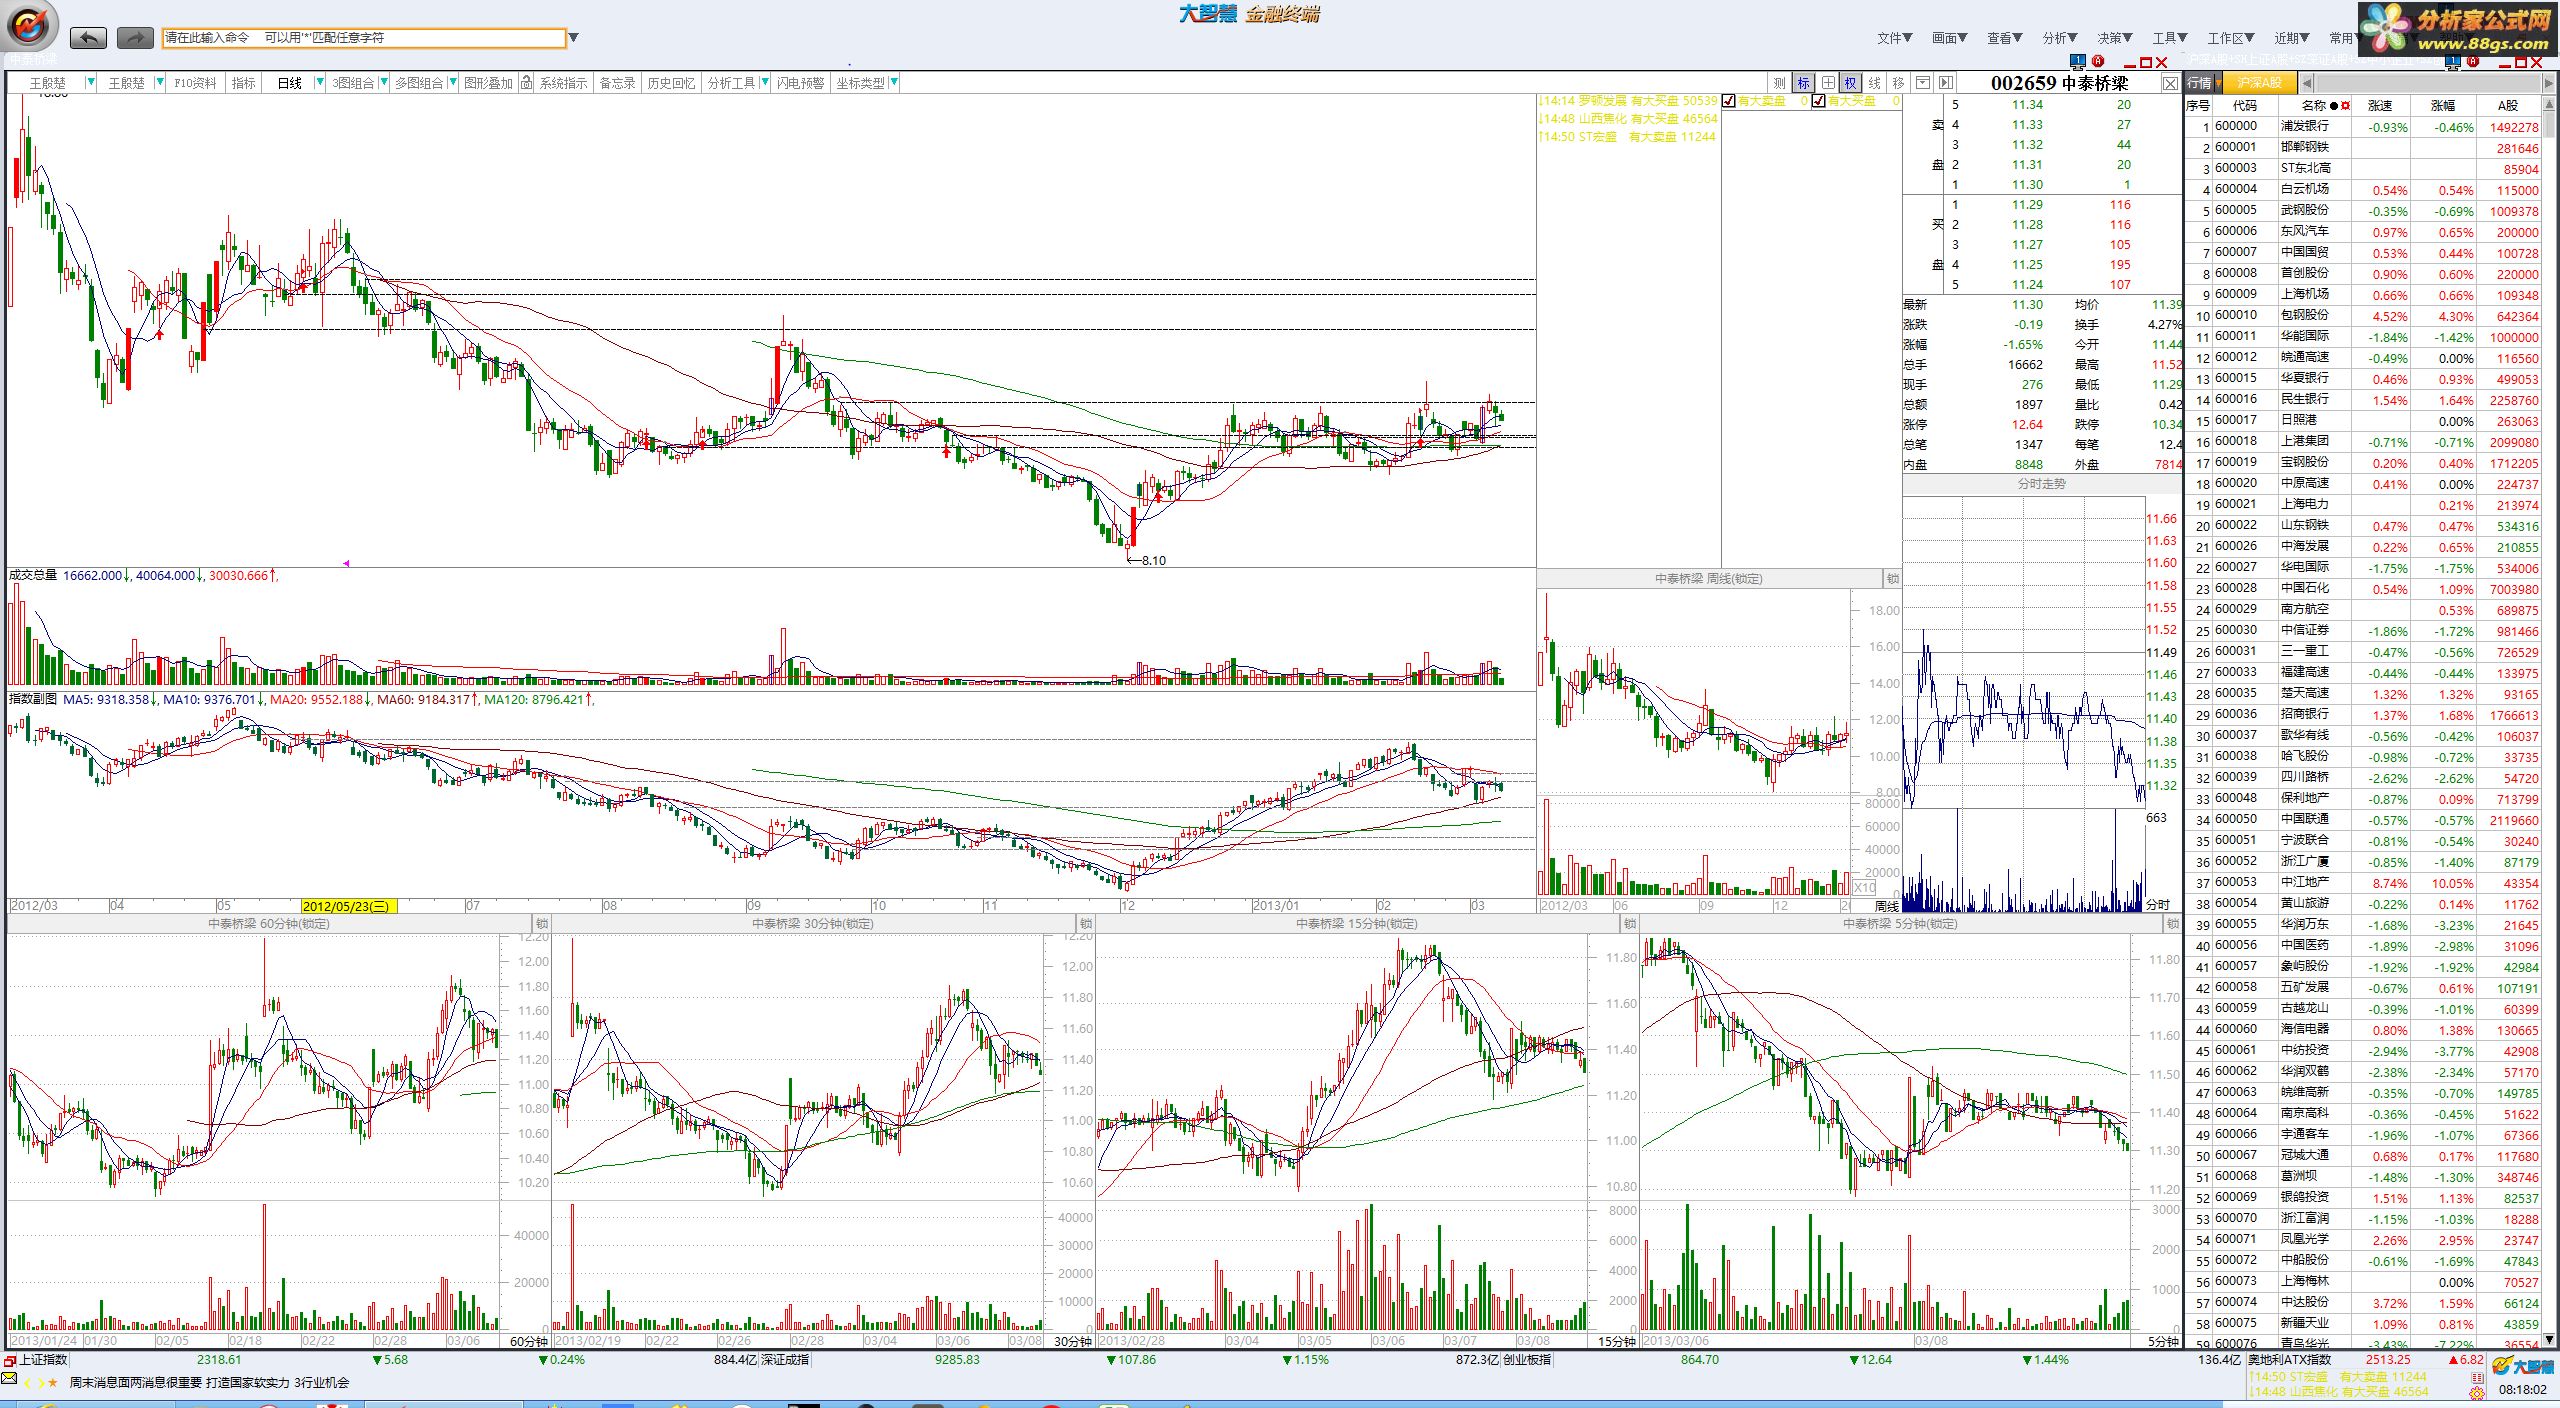Image resolution: width=2560 pixels, height=1408 pixels.
Task: Click the blue monitor icon in main window title
Action: [x=2077, y=61]
